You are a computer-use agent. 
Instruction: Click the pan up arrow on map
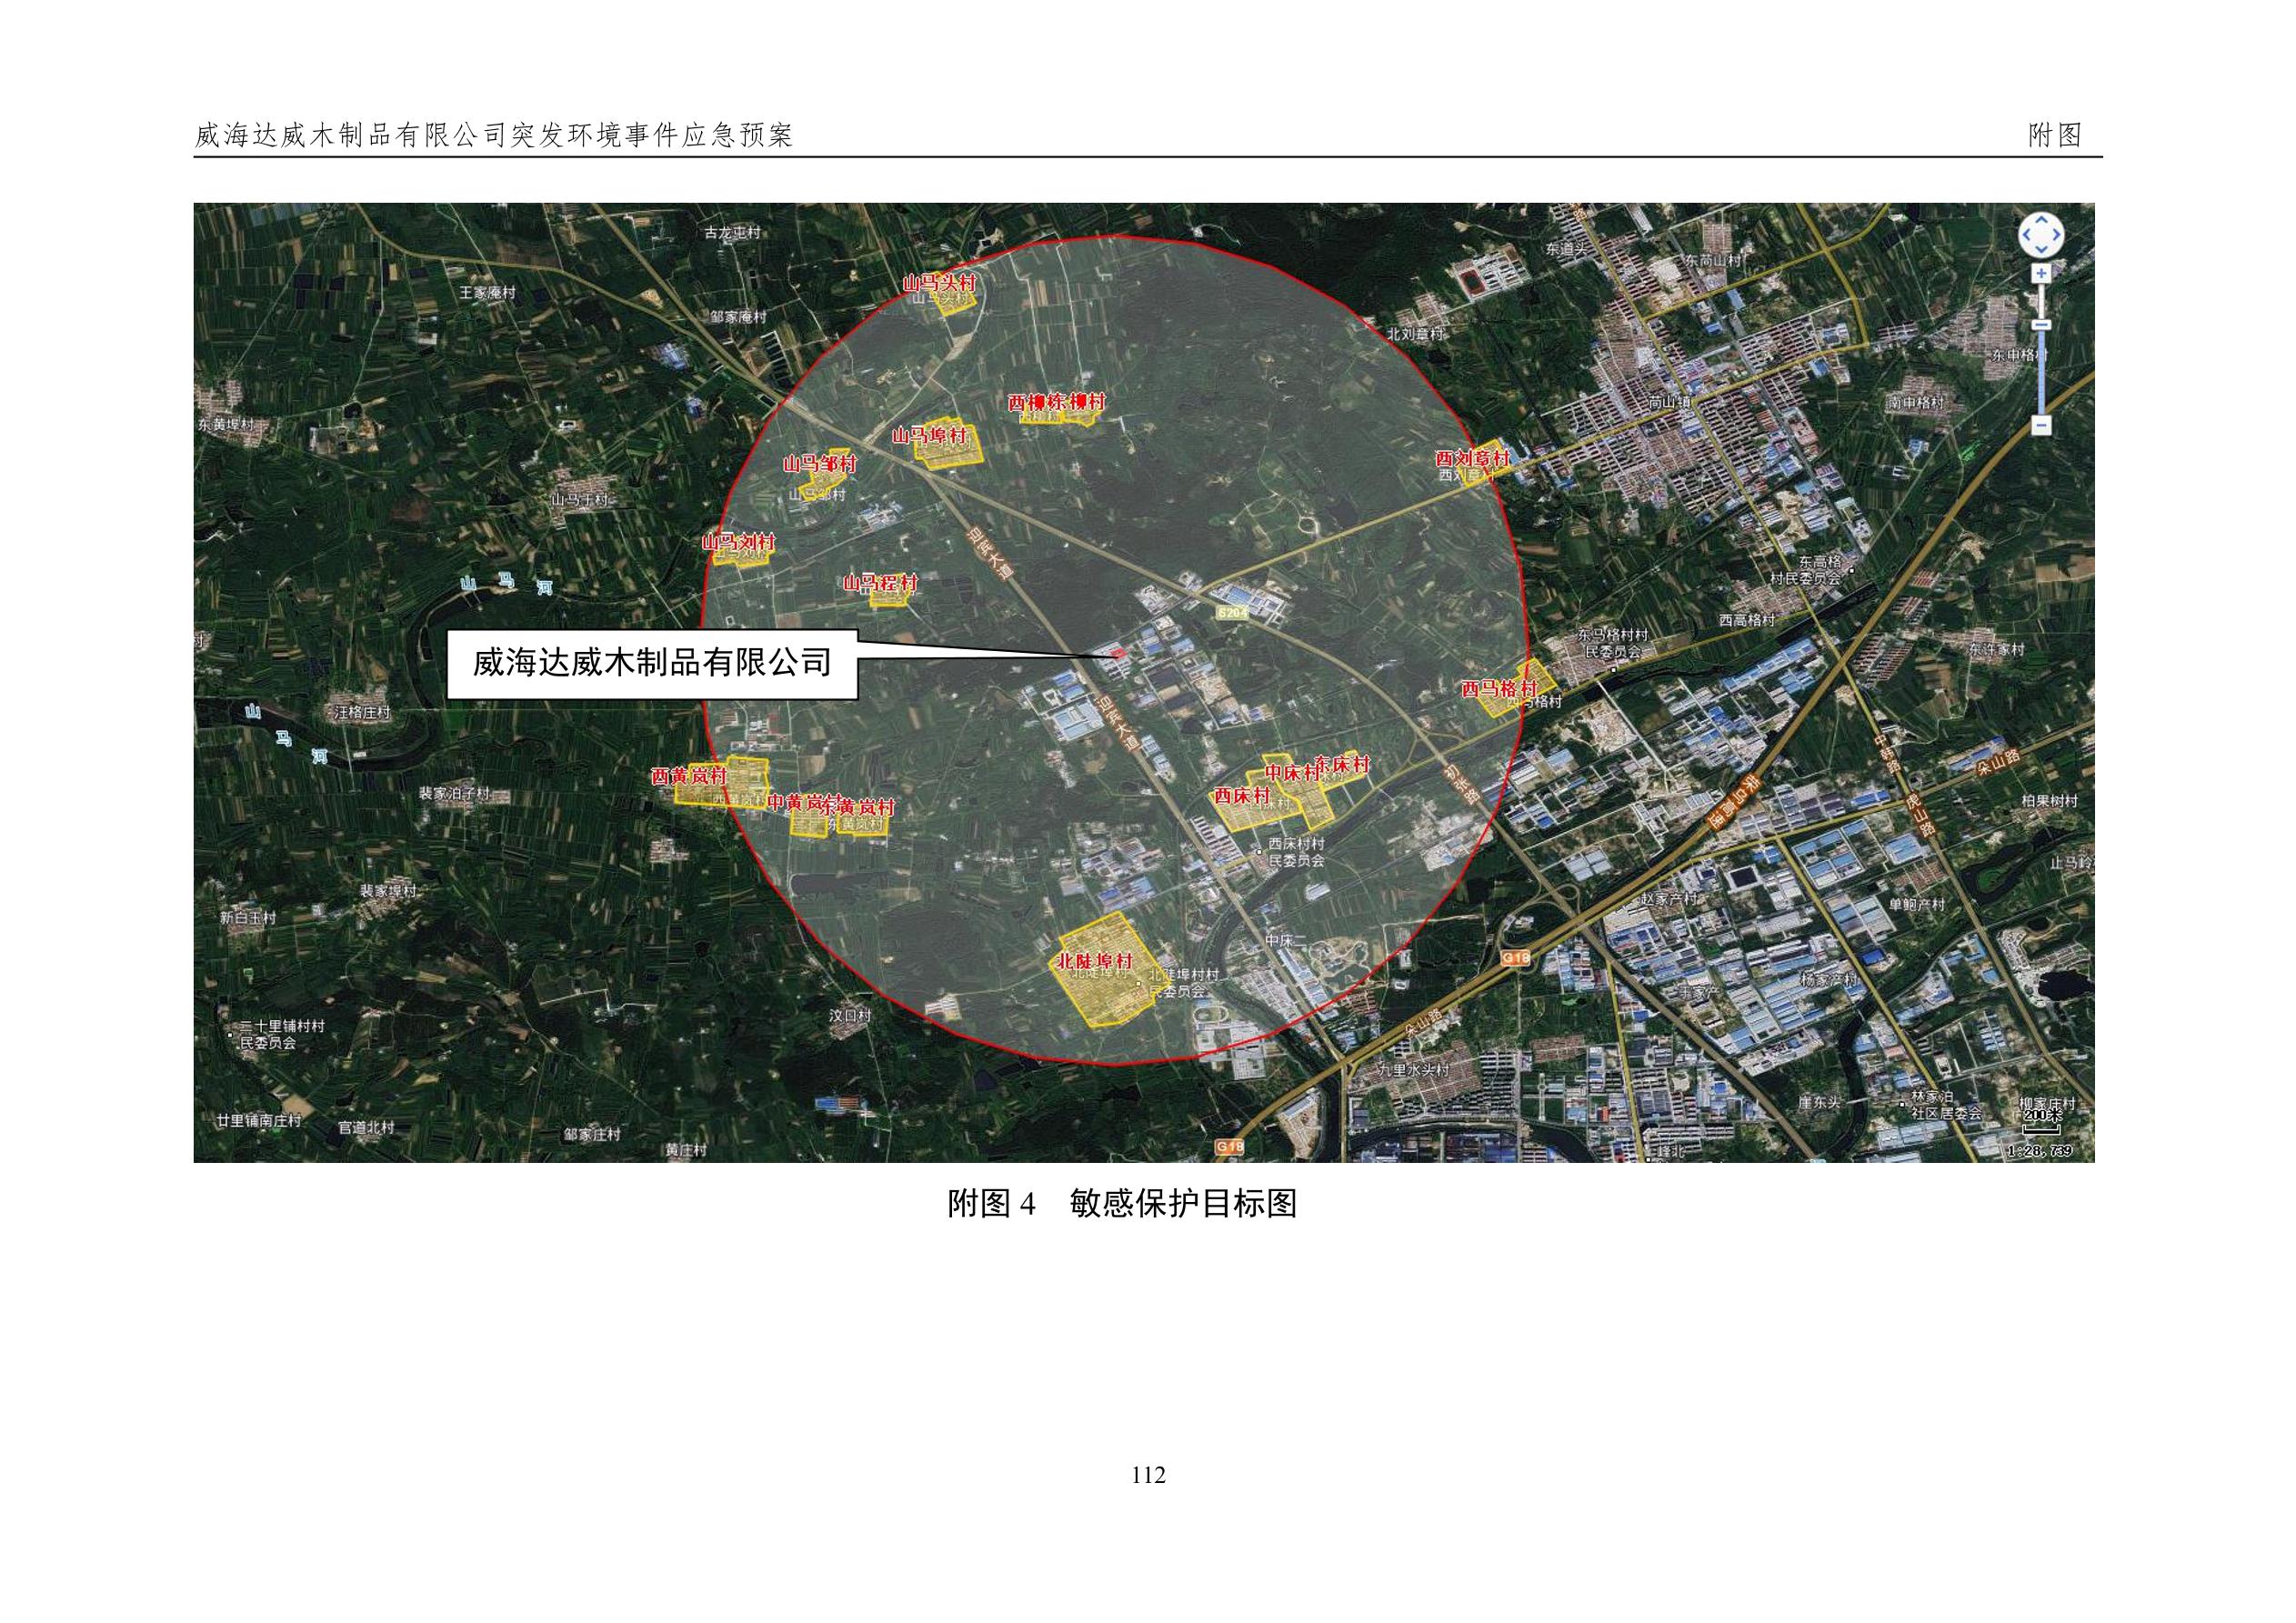tap(2041, 222)
